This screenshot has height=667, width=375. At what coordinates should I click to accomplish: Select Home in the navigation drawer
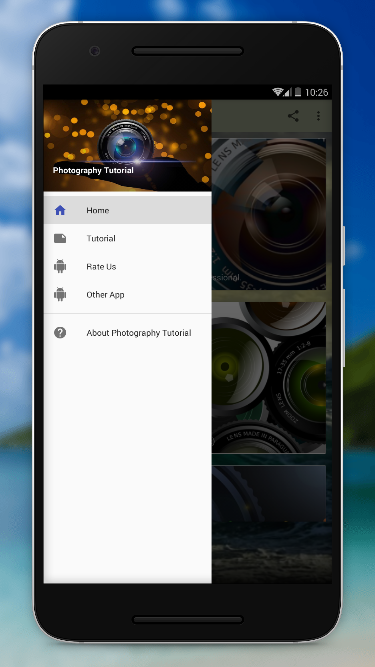[x=128, y=210]
